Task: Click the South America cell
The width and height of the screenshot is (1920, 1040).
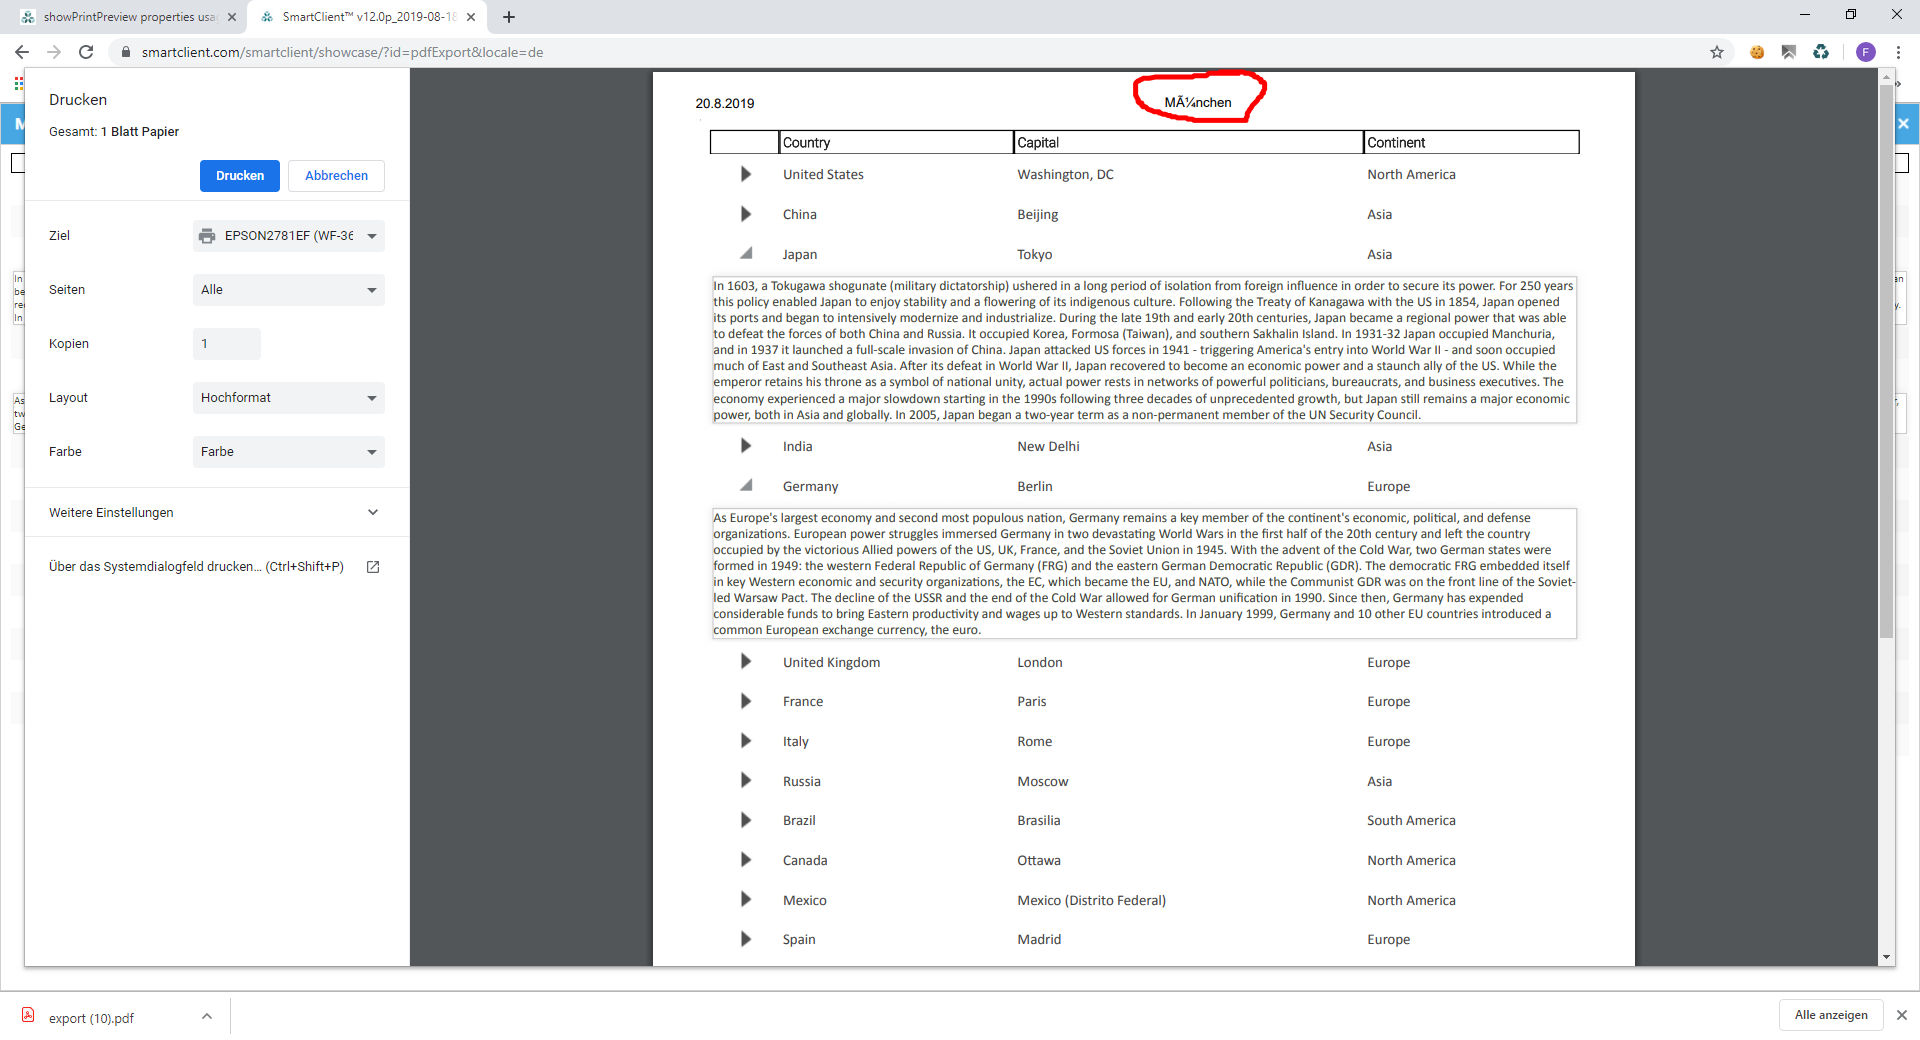Action: tap(1411, 820)
